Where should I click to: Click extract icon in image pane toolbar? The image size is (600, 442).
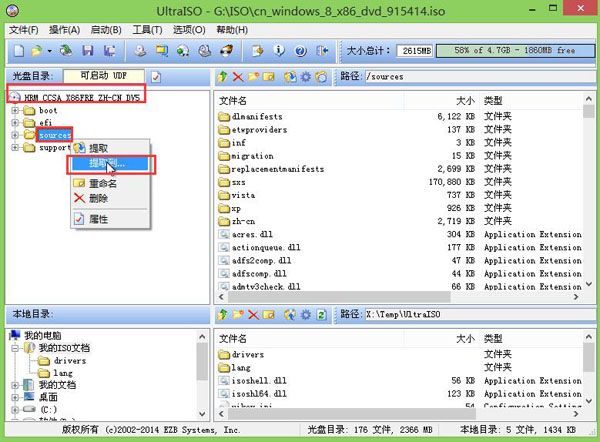click(x=290, y=77)
